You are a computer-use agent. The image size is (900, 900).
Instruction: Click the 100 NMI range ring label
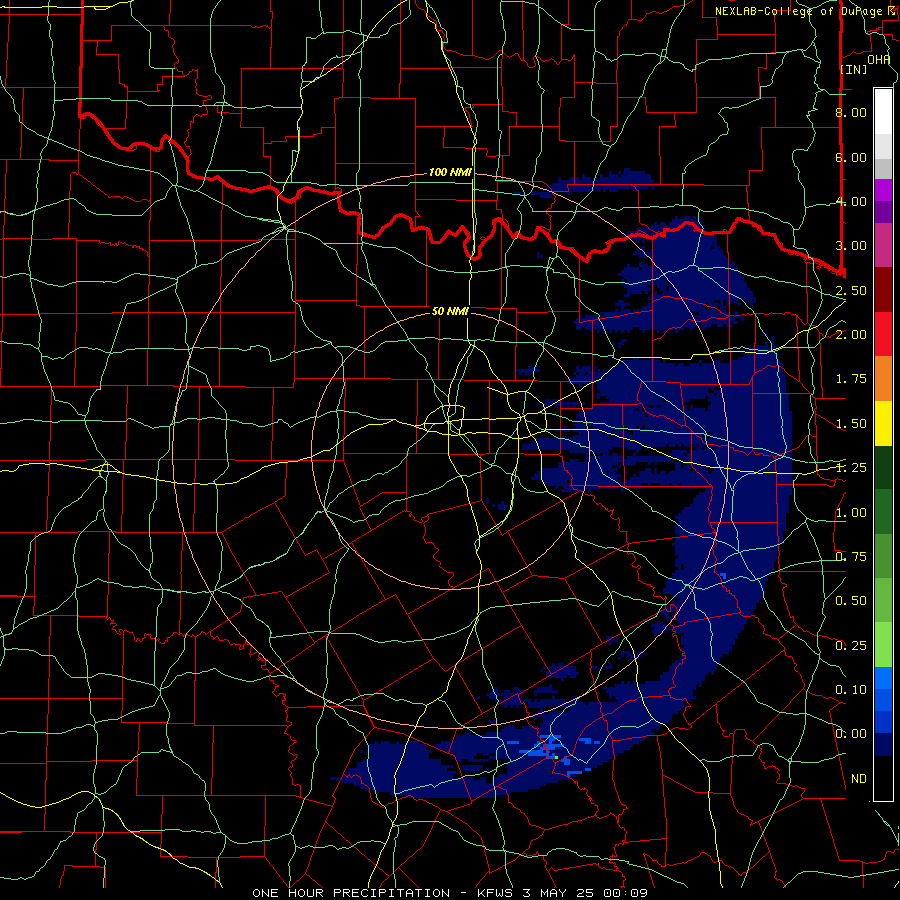(x=449, y=172)
